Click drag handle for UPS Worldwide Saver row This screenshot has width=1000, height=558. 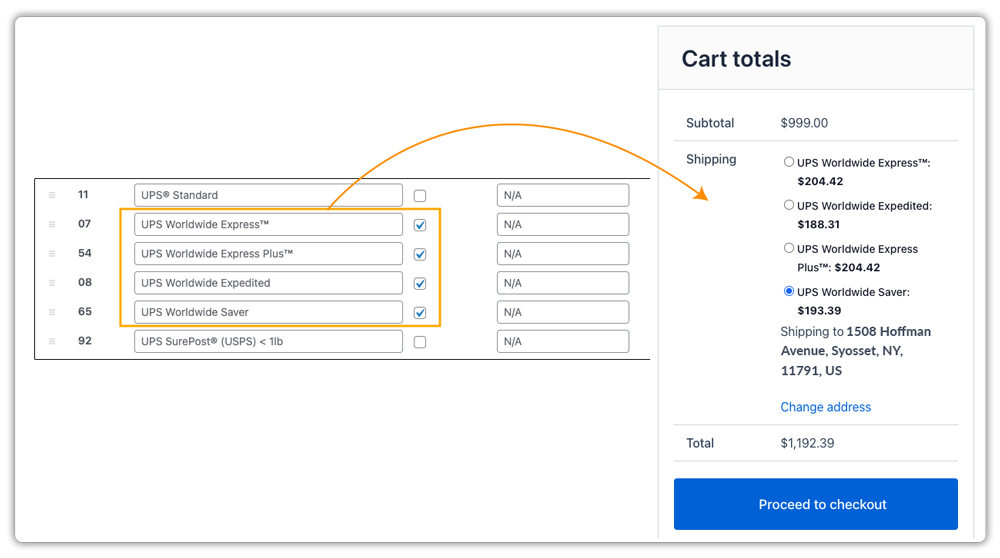pyautogui.click(x=52, y=312)
